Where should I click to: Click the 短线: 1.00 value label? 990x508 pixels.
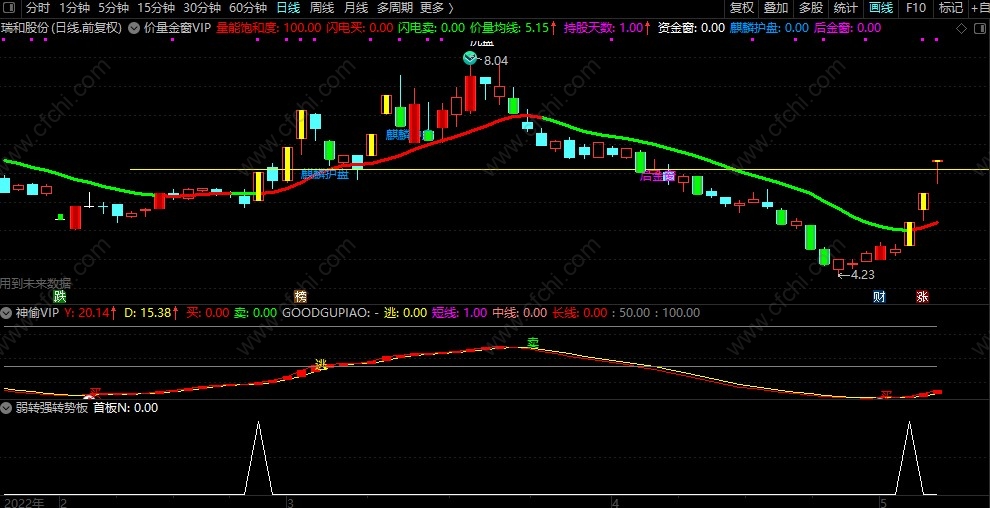459,312
